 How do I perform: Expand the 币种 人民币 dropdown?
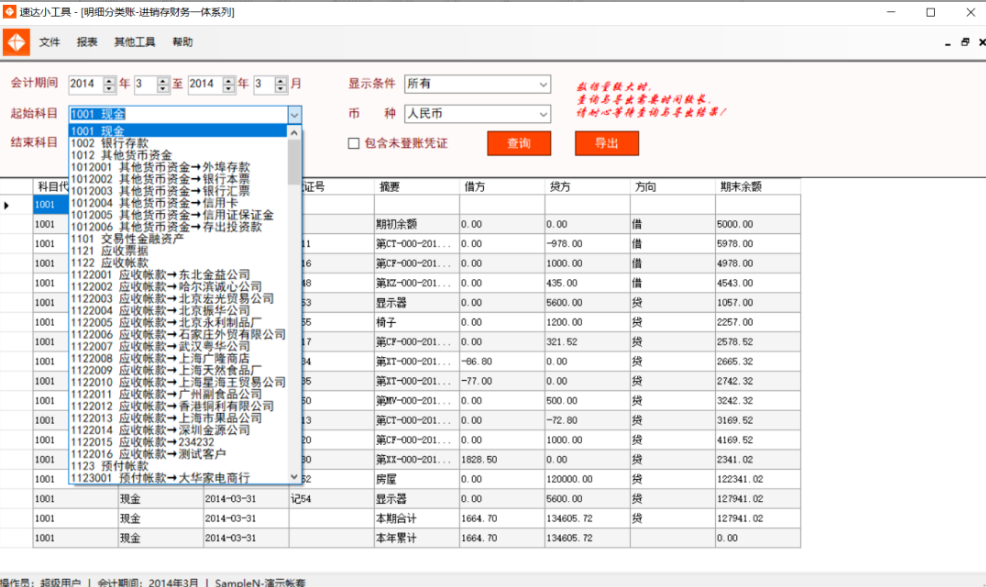coord(543,114)
